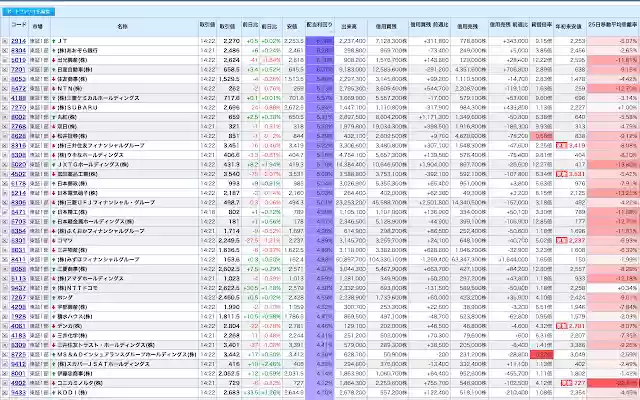Image resolution: width=640 pixels, height=400 pixels.
Task: Click the red-flagged 3,419 yearly low cell
Action: pyautogui.click(x=571, y=146)
